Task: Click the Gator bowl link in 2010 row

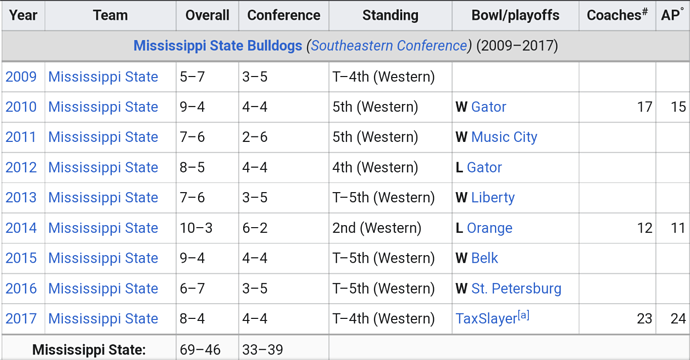Action: point(488,107)
